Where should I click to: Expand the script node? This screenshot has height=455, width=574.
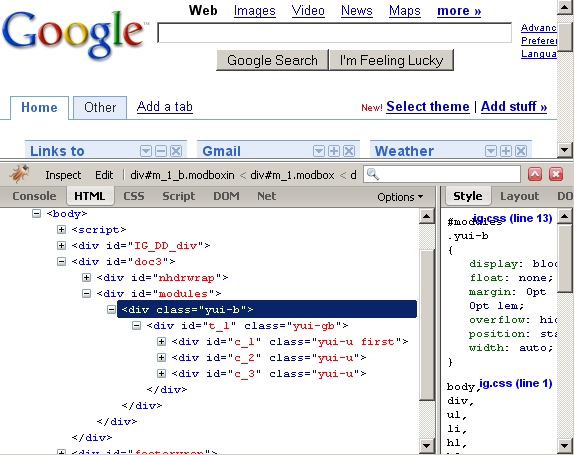point(62,230)
